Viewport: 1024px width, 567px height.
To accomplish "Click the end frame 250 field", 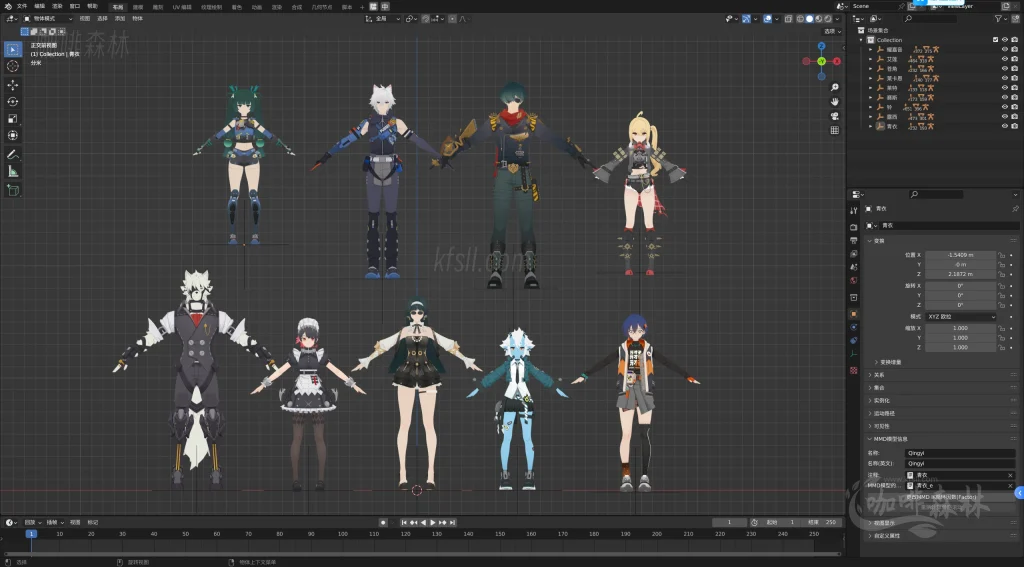I will click(823, 523).
